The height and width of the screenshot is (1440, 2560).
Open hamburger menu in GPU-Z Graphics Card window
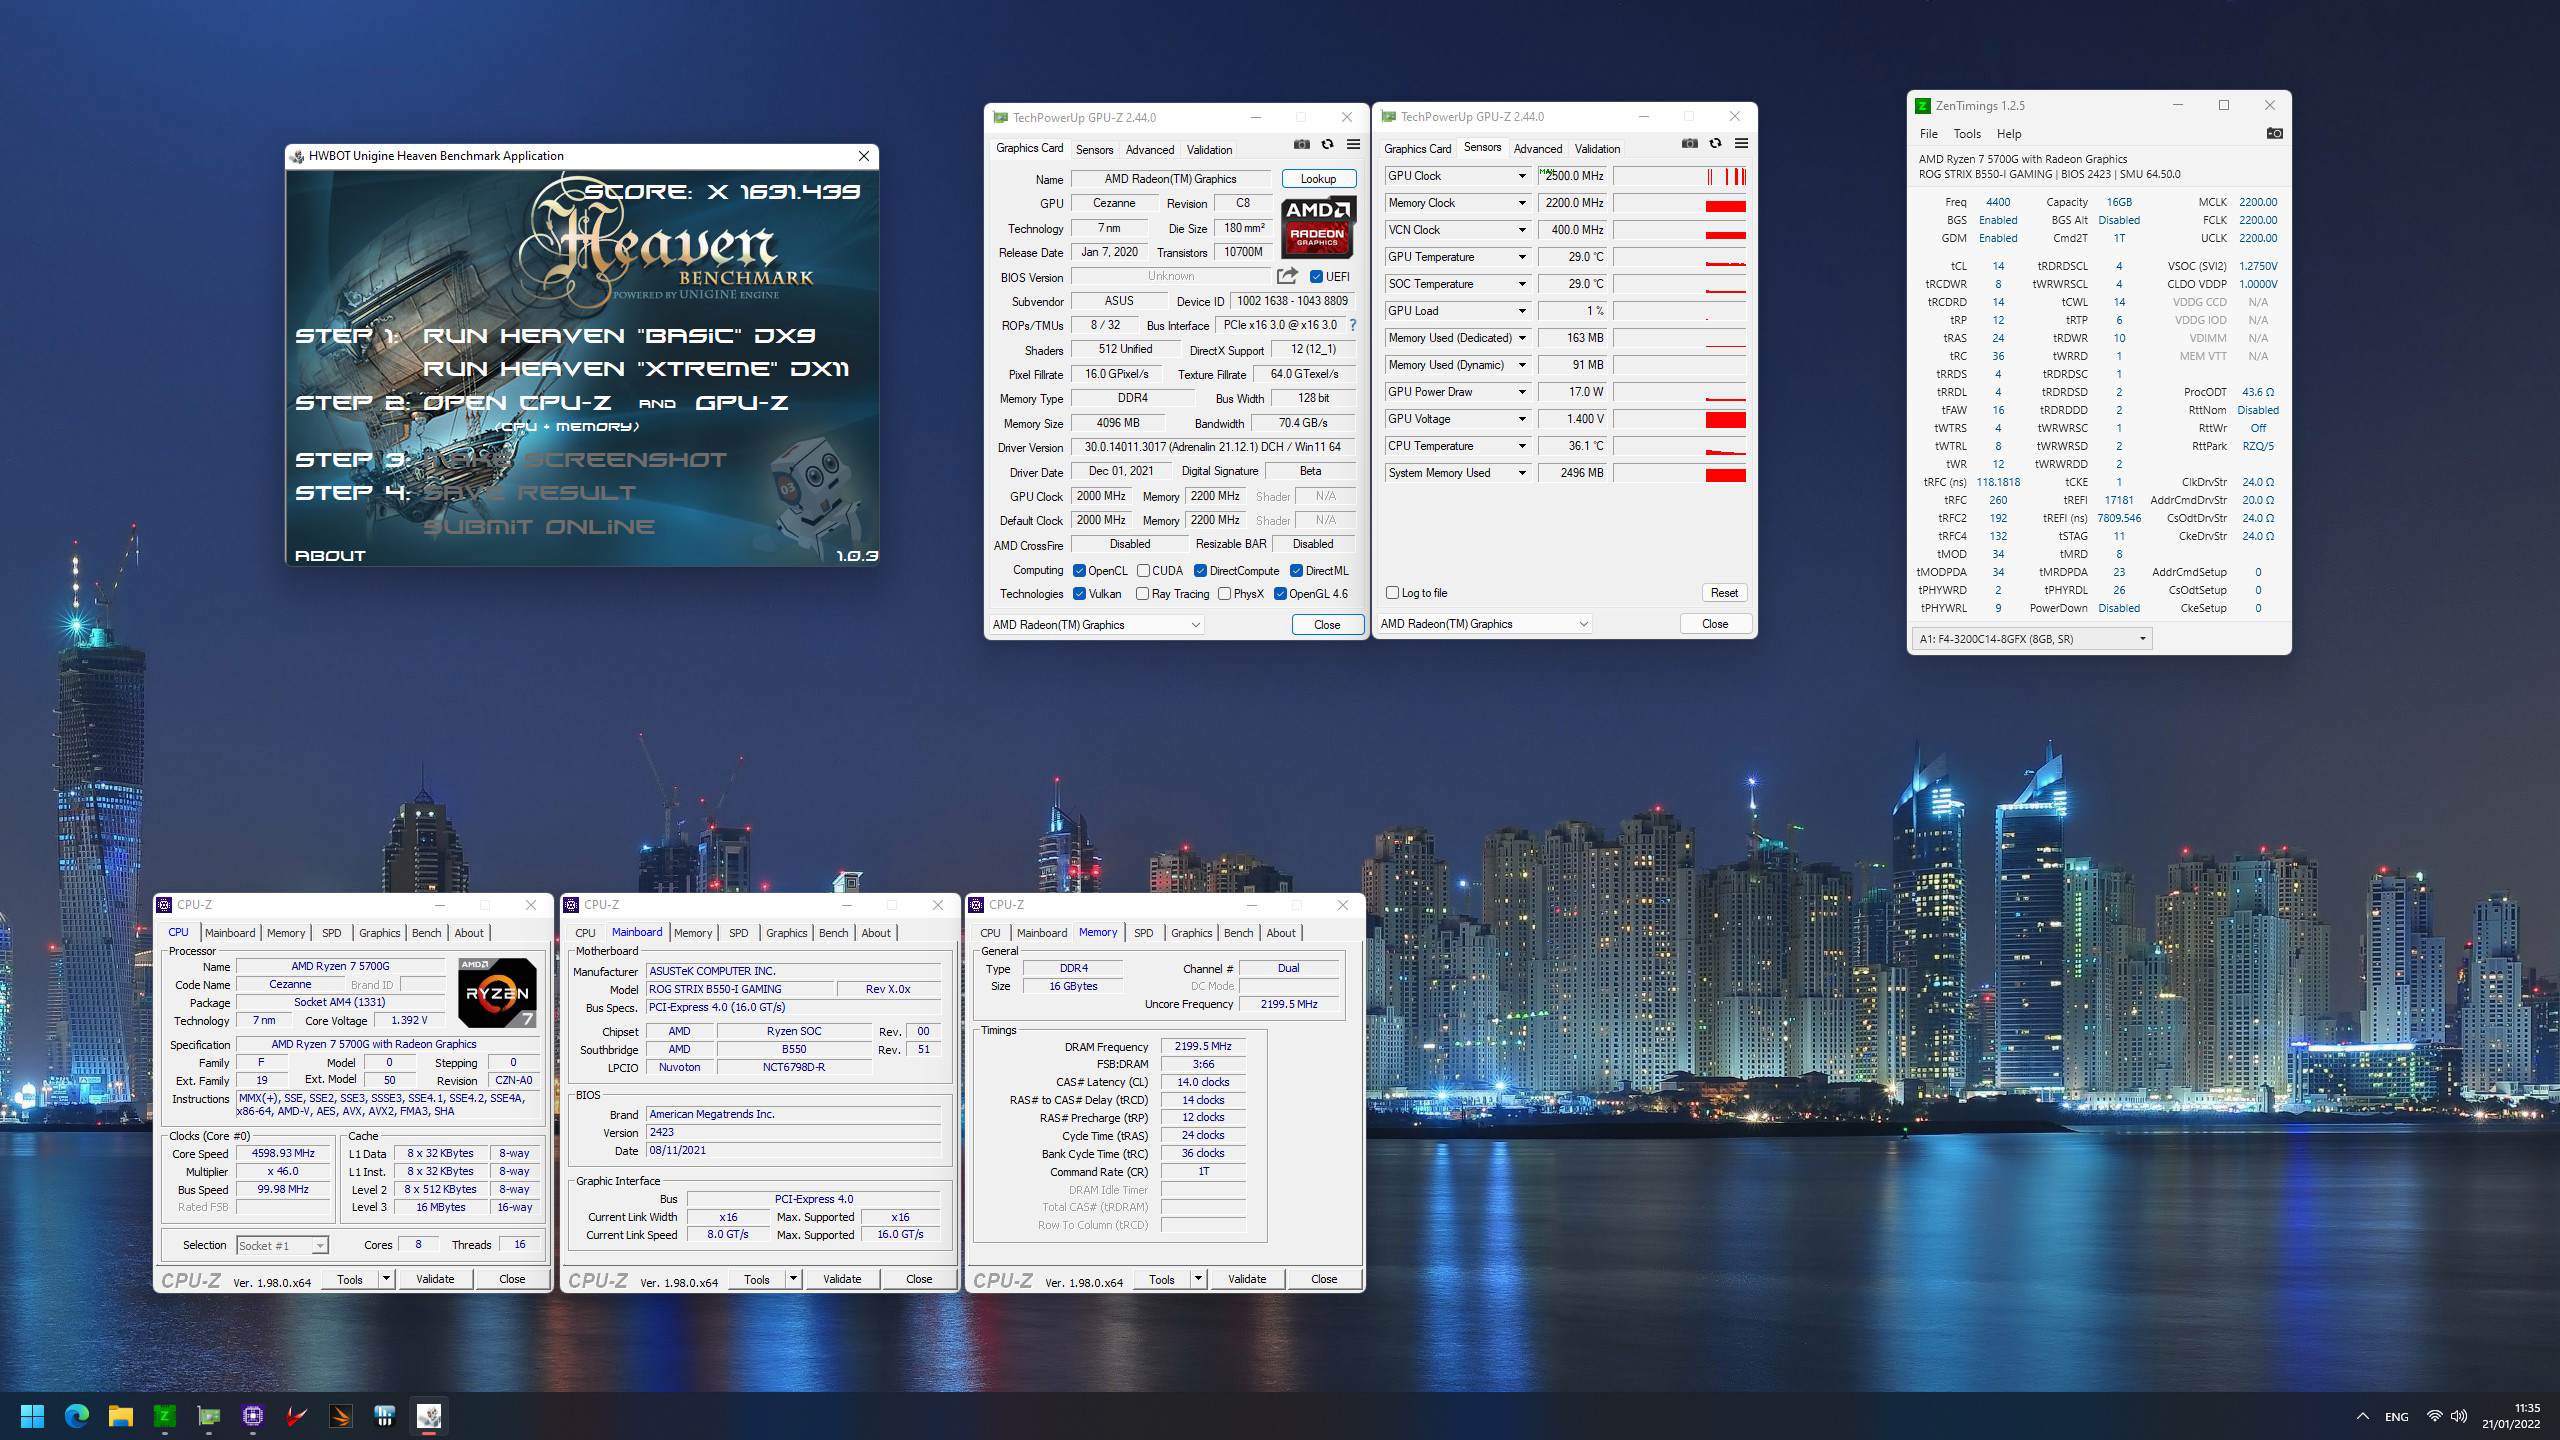[x=1353, y=144]
